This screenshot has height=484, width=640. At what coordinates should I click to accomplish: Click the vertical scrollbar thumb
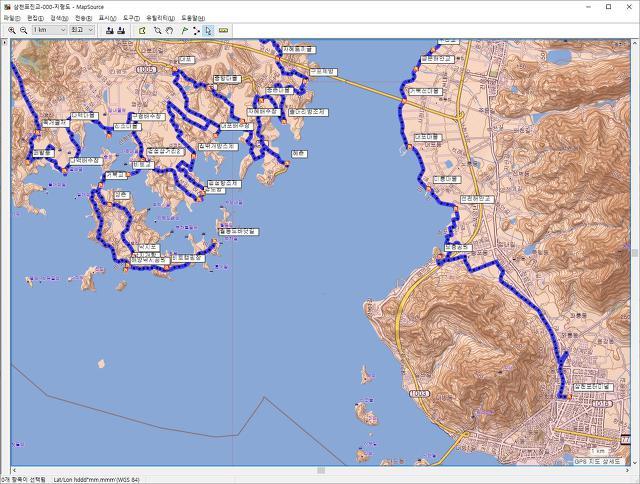[x=635, y=253]
